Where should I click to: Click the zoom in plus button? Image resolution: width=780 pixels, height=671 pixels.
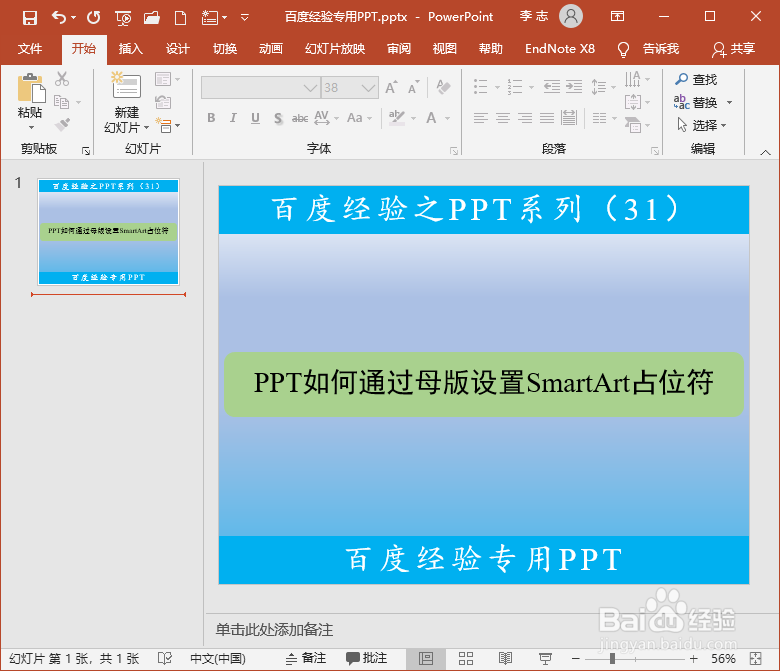(x=694, y=659)
